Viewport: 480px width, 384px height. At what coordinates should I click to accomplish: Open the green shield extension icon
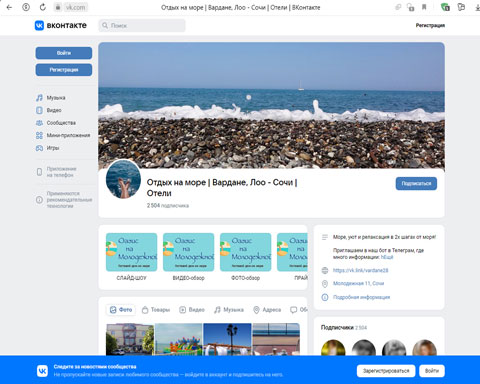point(445,7)
